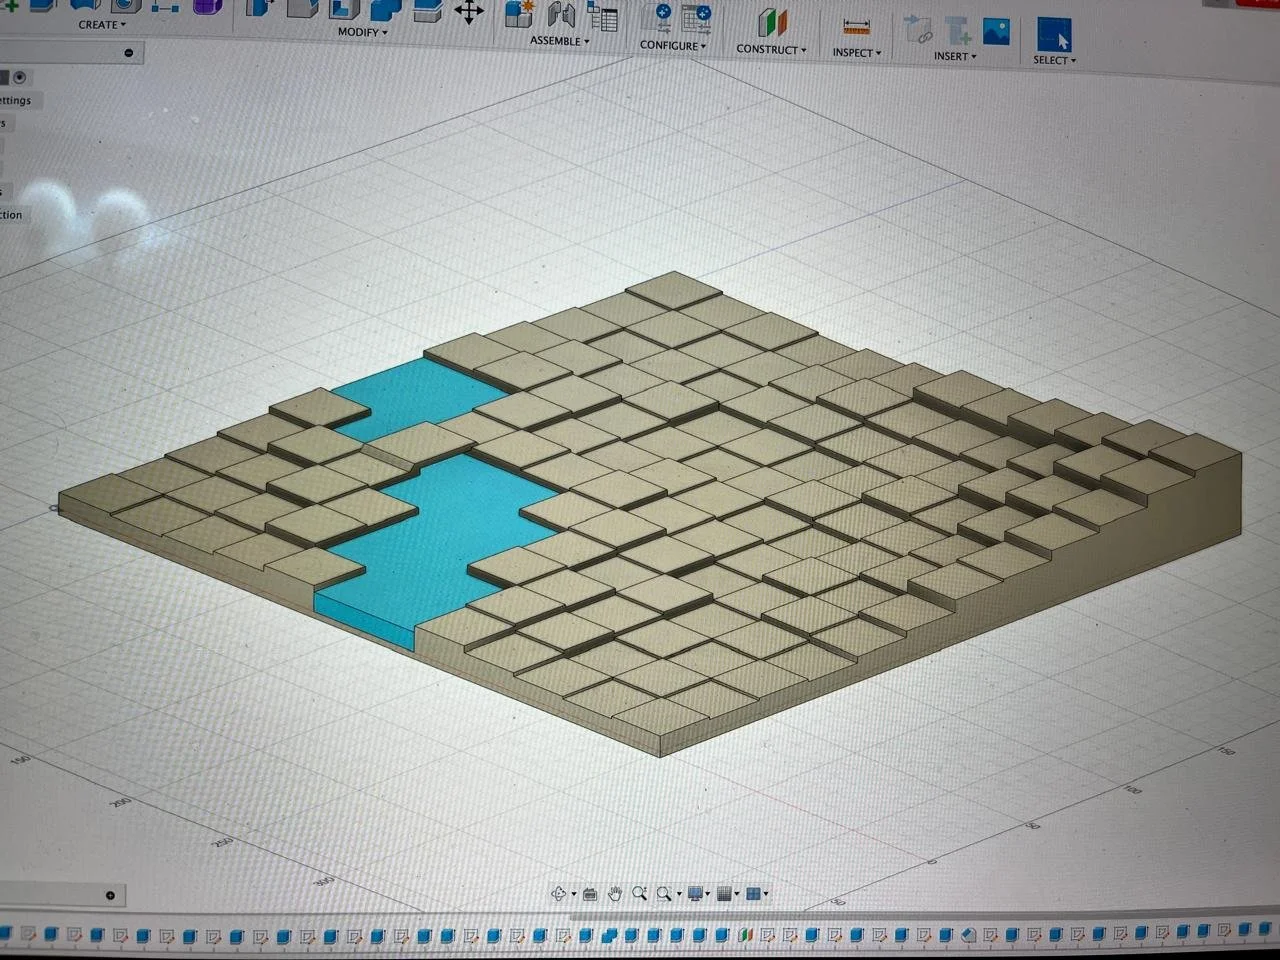
Task: Activate the Select arrow tool icon
Action: [1054, 35]
